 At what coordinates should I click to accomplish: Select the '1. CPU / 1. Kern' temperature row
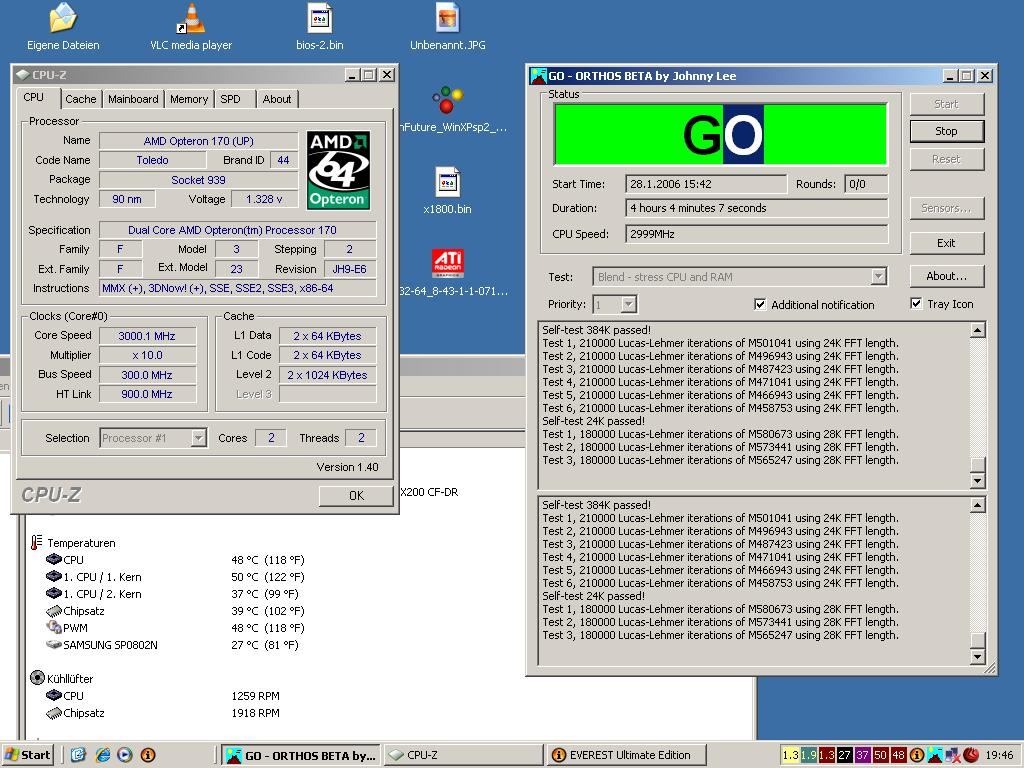[175, 577]
